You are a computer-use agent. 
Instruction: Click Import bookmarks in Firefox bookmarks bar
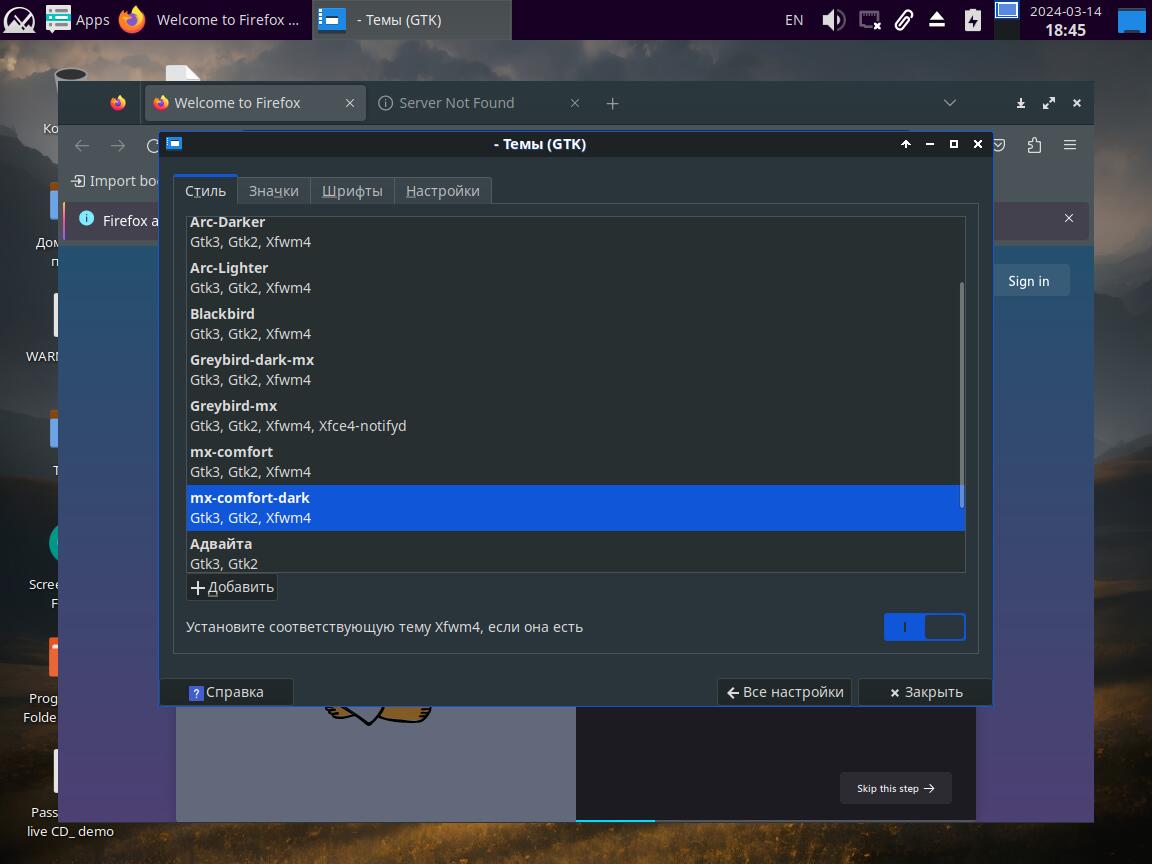pyautogui.click(x=114, y=181)
